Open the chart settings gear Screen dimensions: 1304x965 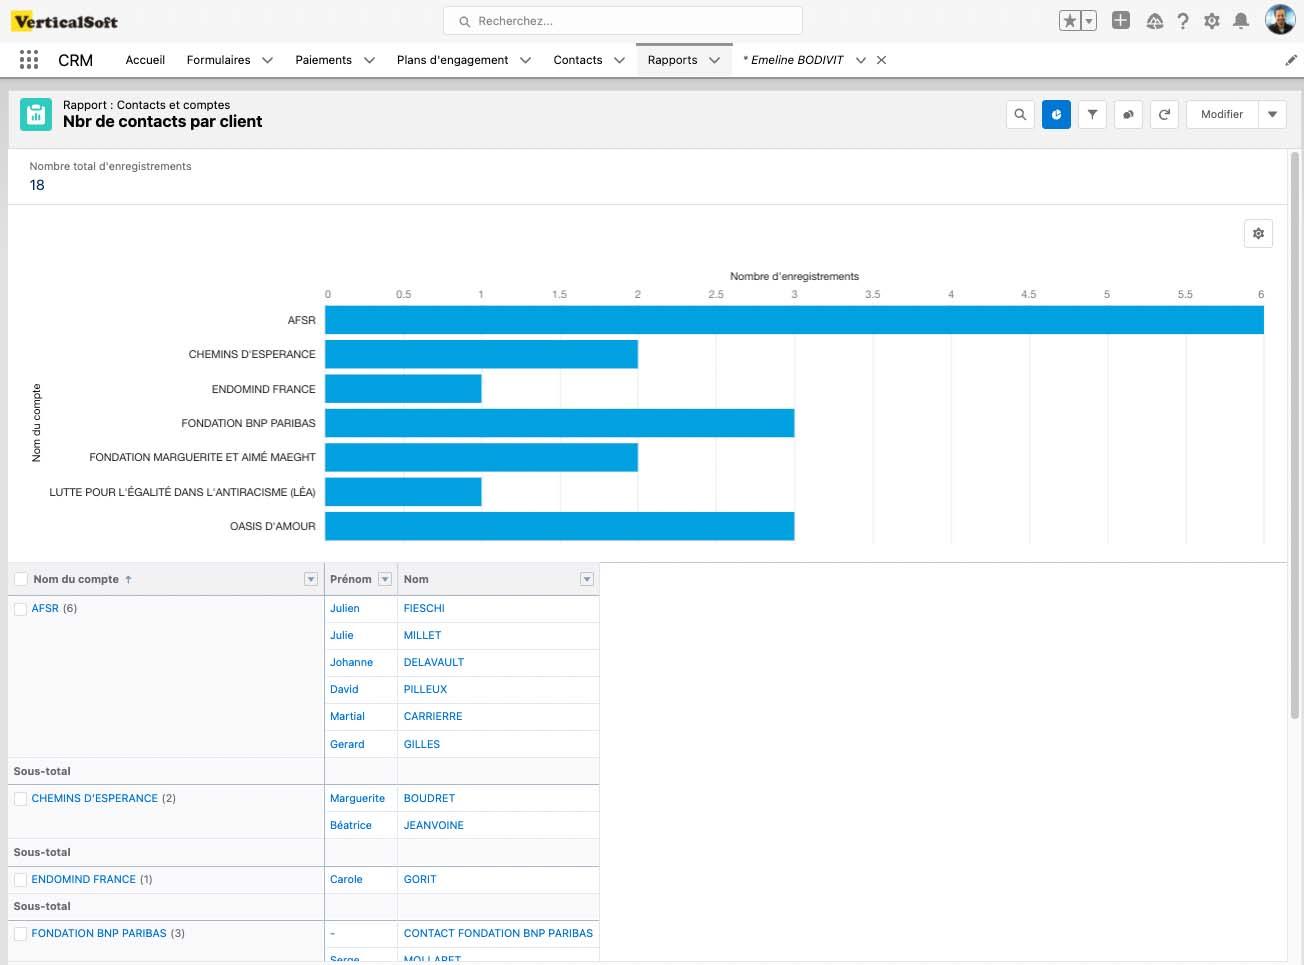1258,233
